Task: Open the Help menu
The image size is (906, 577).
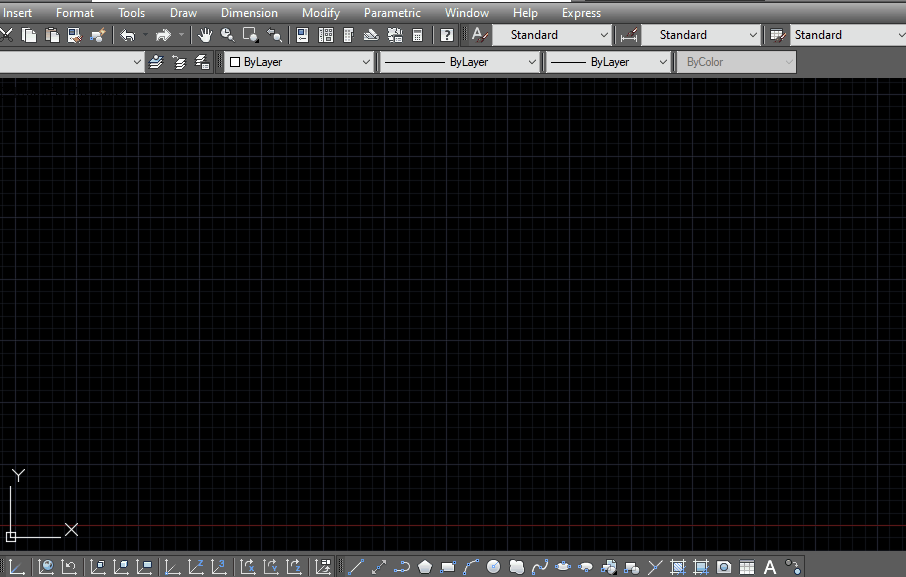Action: [x=525, y=13]
